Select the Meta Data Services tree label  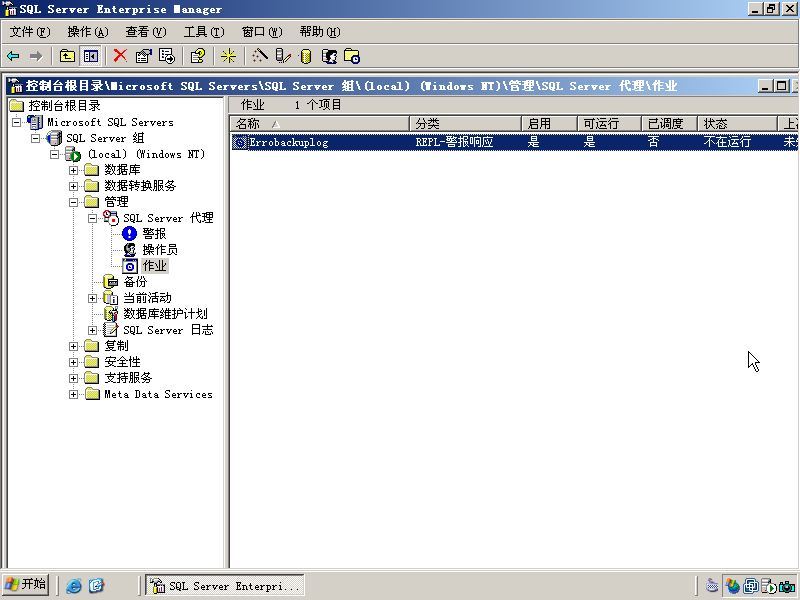pos(158,394)
